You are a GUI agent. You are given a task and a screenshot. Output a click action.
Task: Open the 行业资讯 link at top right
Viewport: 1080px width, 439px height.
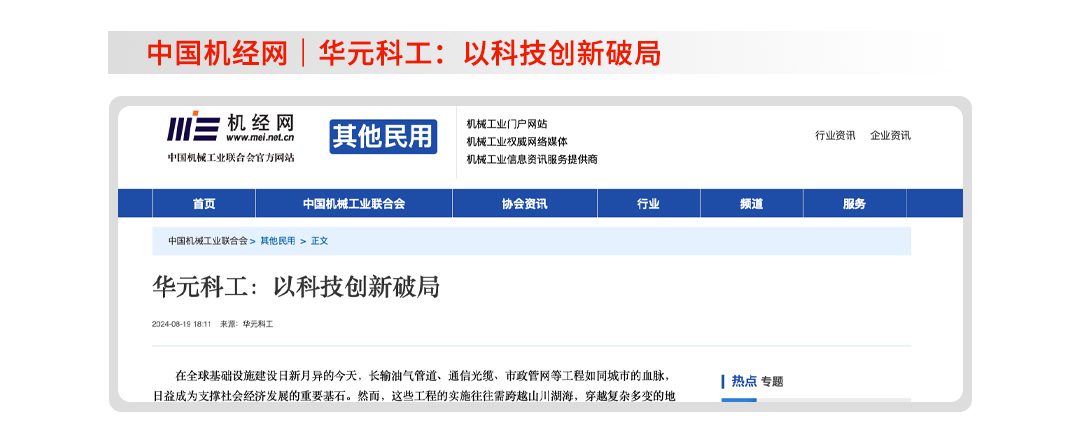[x=835, y=136]
